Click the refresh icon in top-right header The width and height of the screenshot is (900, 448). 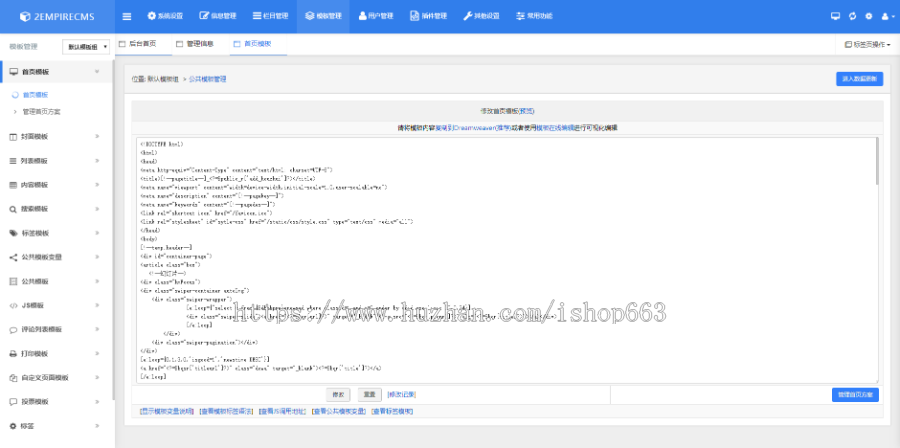click(x=852, y=16)
